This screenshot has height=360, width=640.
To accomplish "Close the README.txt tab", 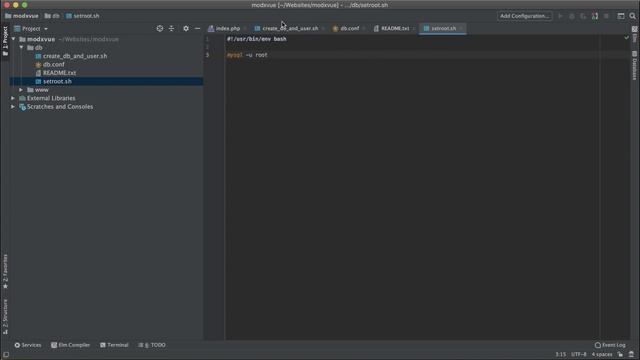I will [413, 29].
